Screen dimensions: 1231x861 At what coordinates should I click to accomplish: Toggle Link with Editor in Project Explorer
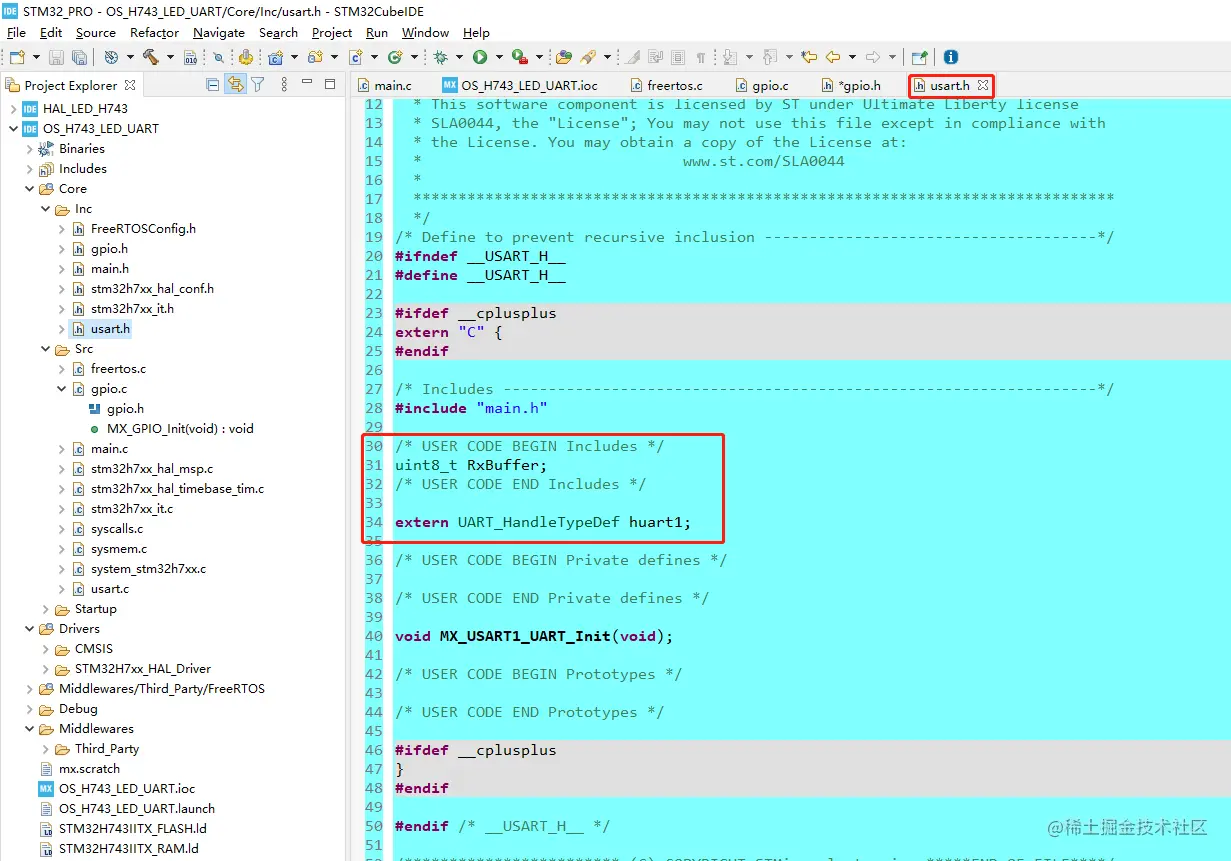(x=235, y=84)
